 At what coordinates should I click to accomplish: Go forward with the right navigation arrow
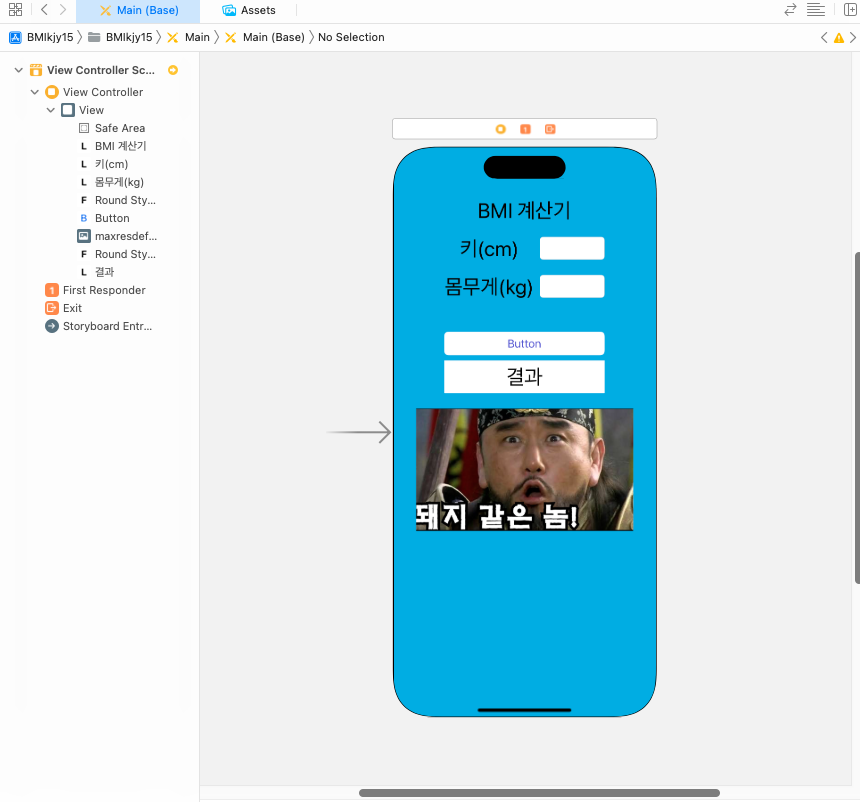click(x=63, y=10)
